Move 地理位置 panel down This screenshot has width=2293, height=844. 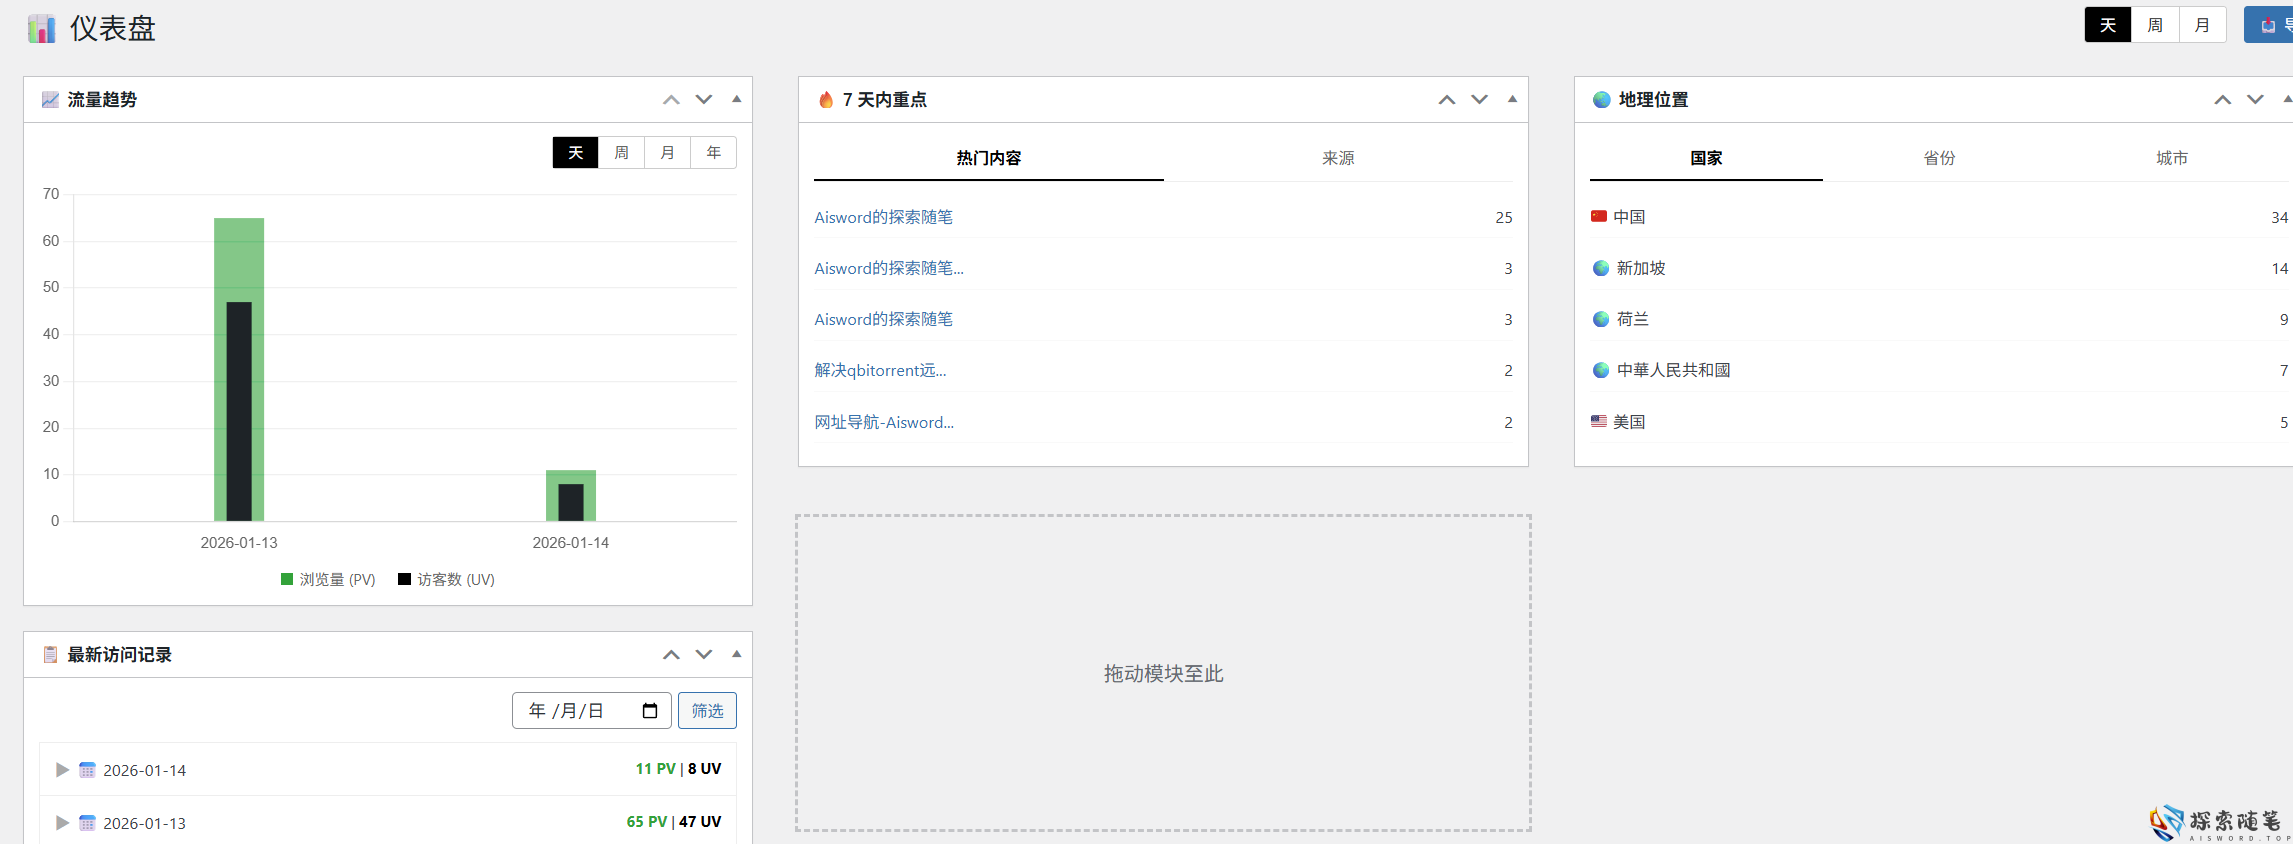pyautogui.click(x=2255, y=99)
